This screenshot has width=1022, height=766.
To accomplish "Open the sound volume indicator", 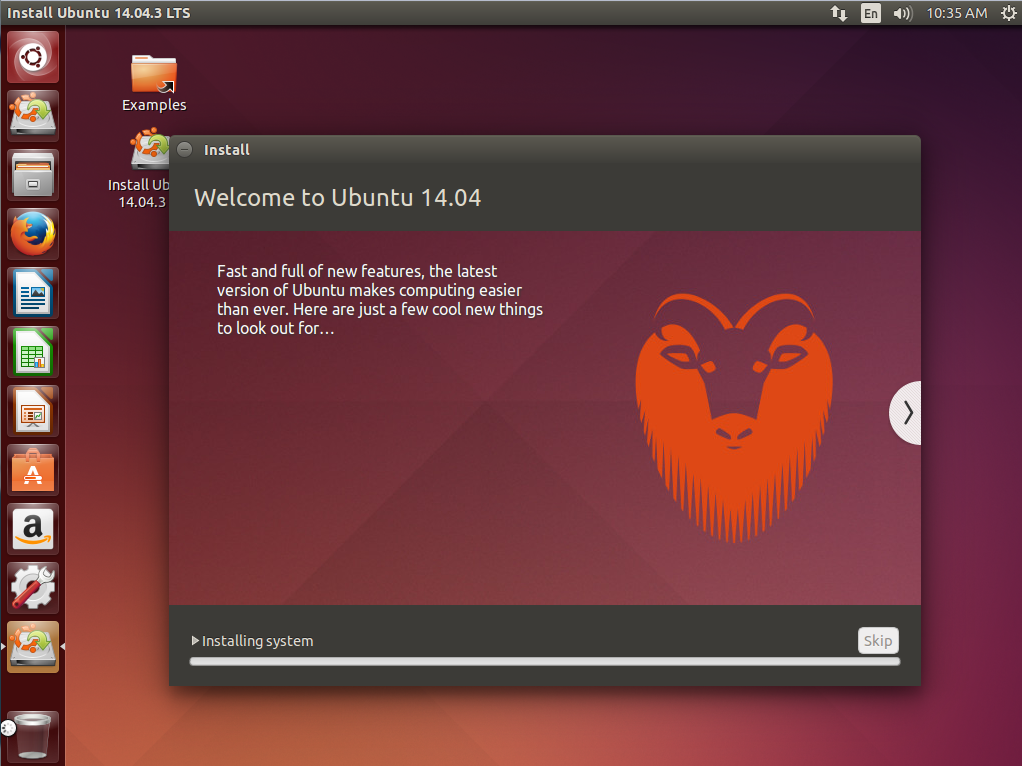I will (x=903, y=13).
